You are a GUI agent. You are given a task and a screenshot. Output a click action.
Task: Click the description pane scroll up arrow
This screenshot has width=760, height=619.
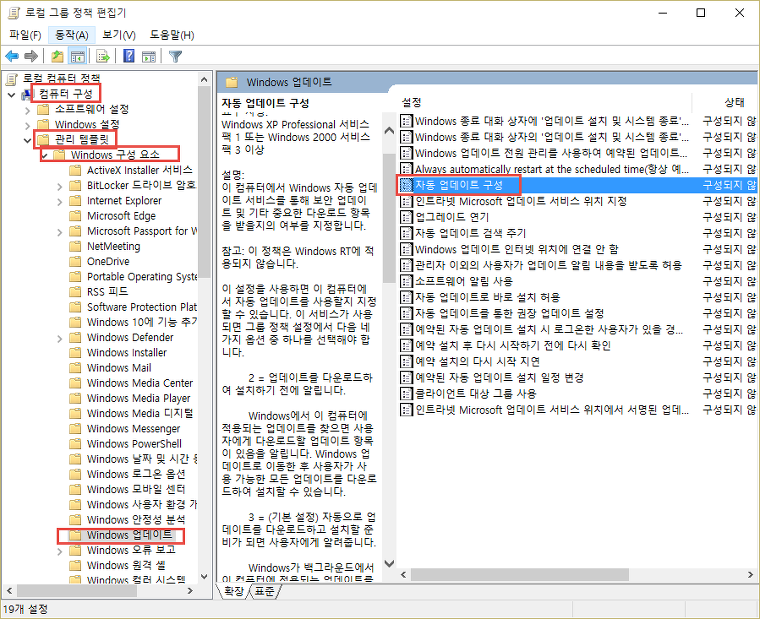coord(389,130)
